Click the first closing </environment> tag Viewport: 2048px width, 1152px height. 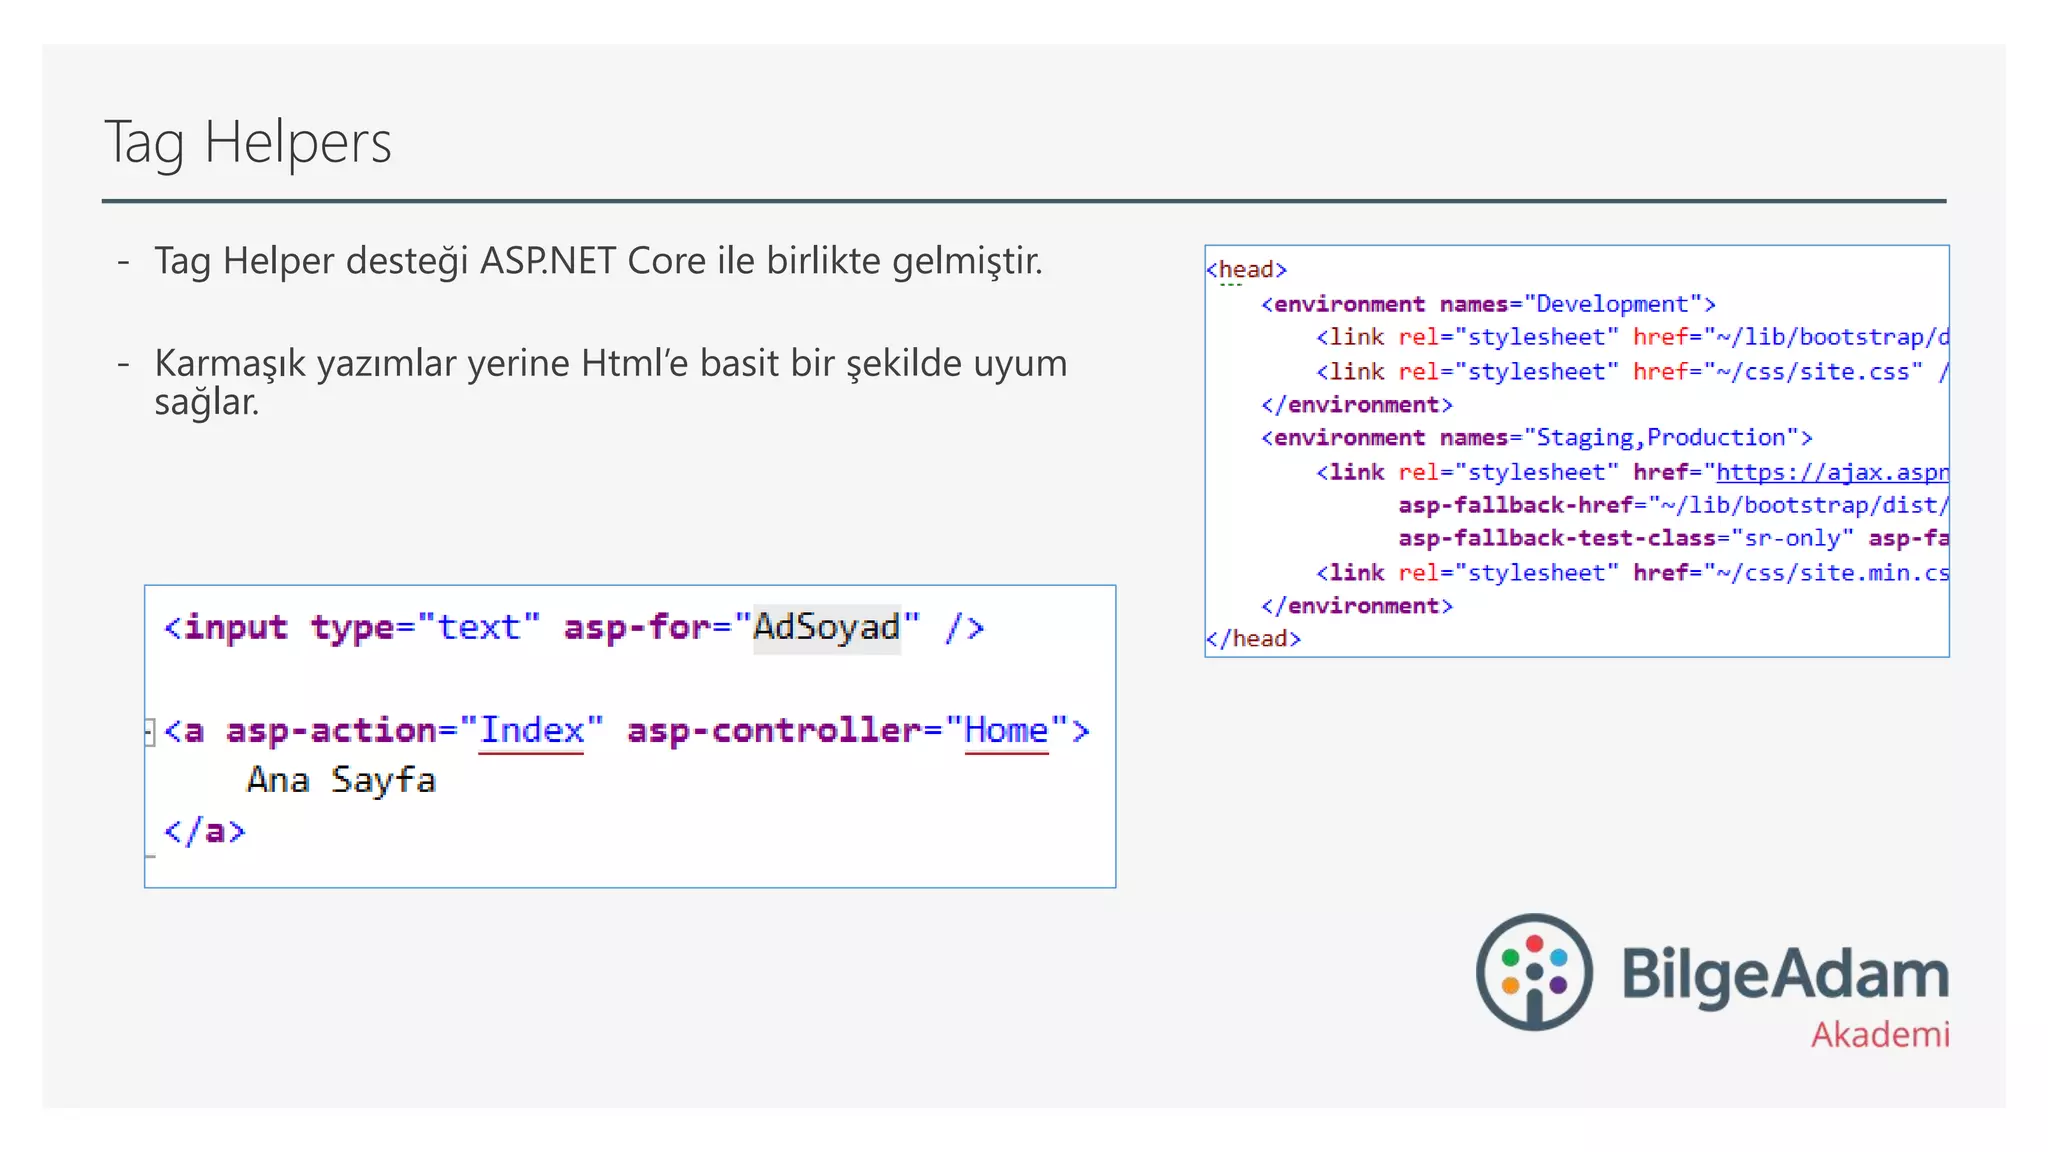click(x=1356, y=405)
